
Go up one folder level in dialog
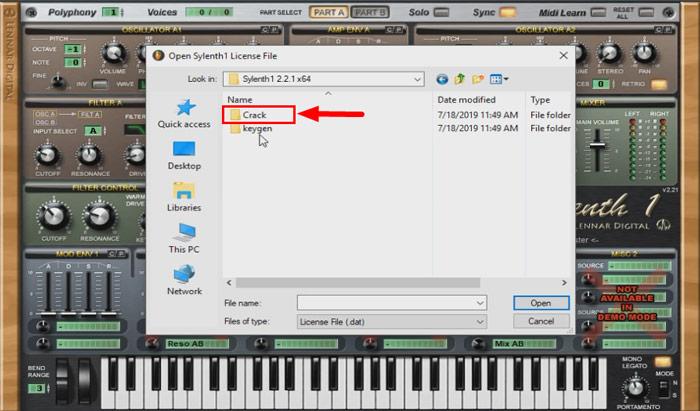click(459, 79)
